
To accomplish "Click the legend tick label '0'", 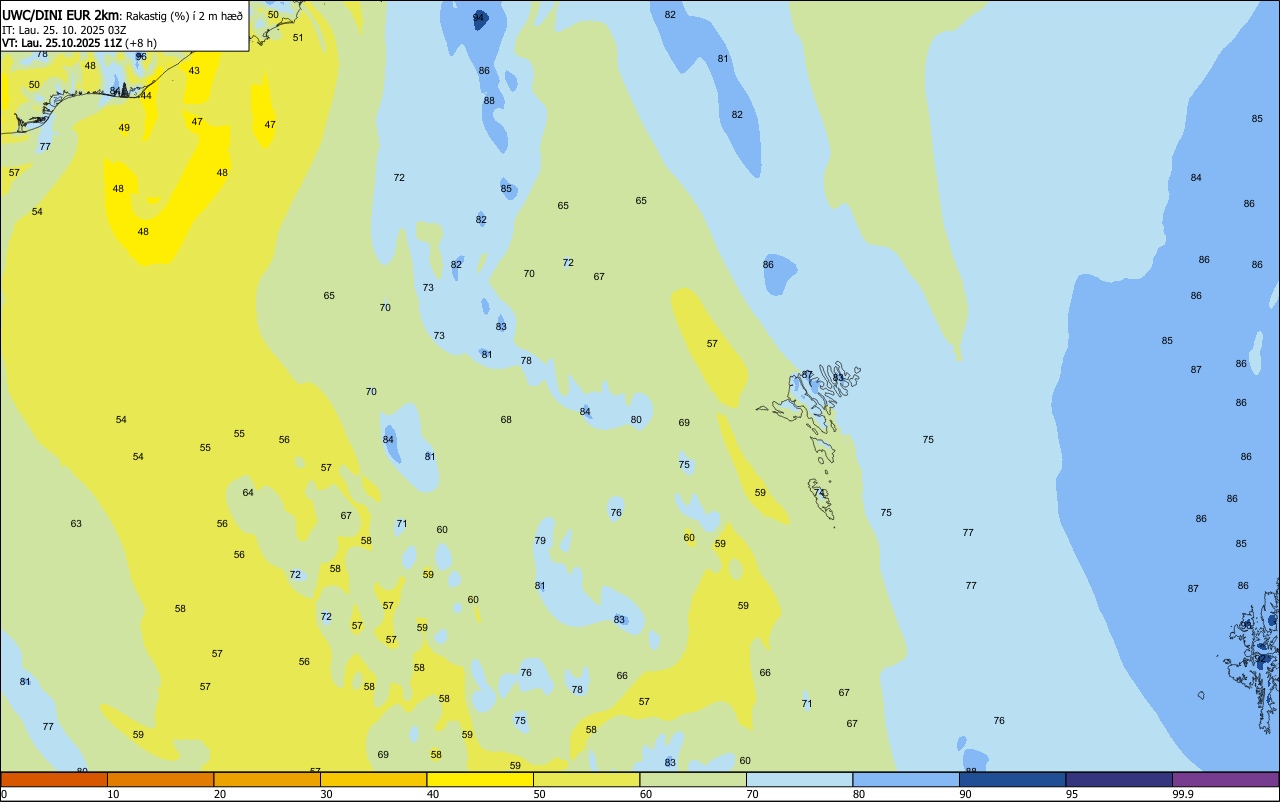I will pyautogui.click(x=4, y=794).
